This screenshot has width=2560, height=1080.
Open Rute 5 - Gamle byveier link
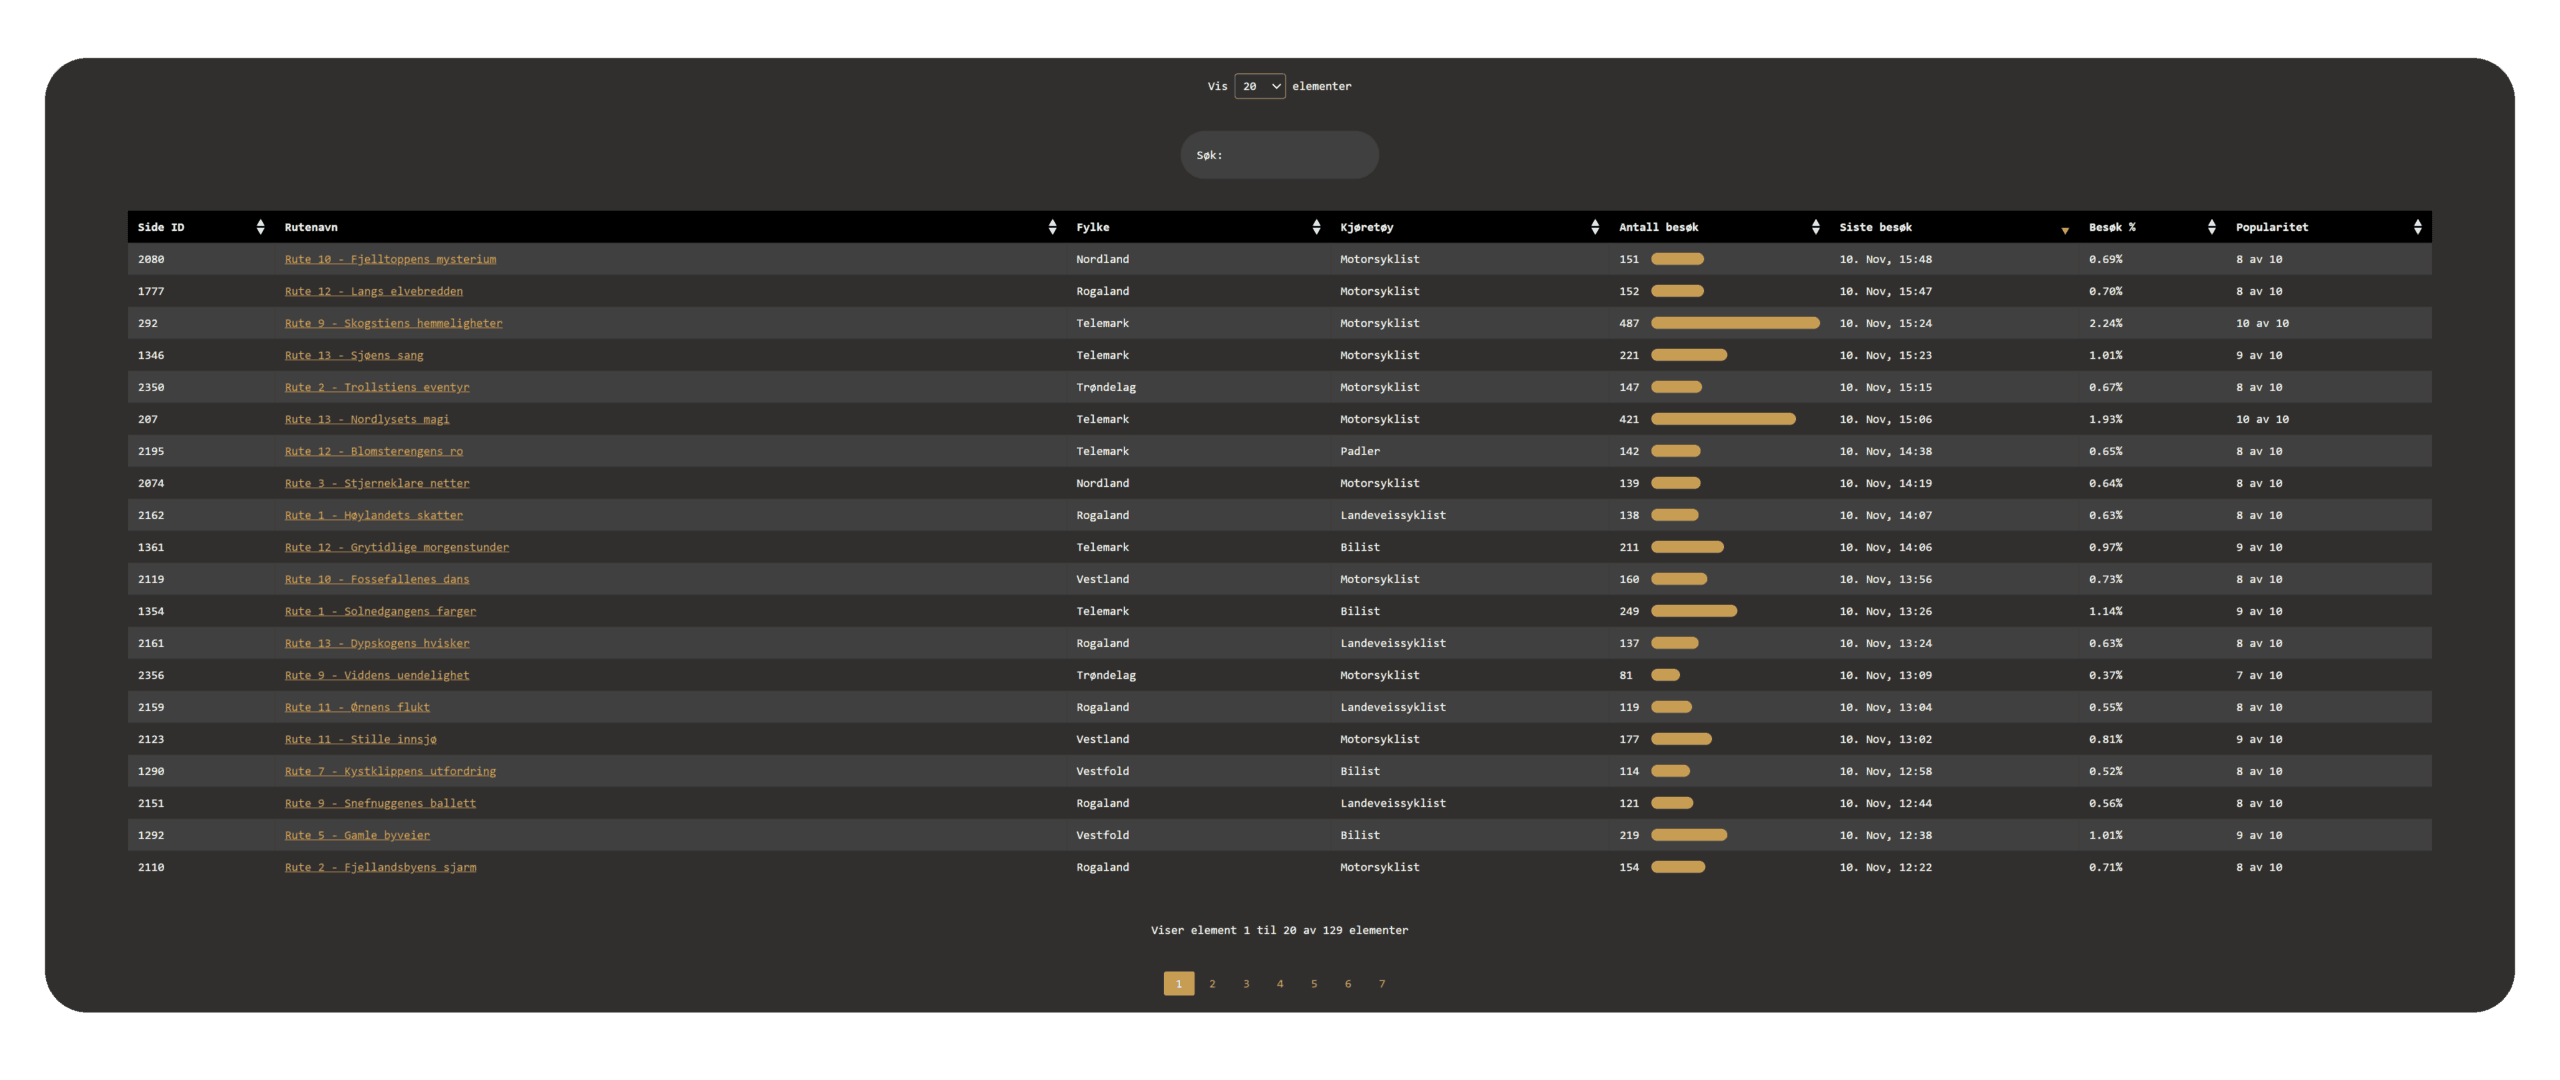click(357, 835)
